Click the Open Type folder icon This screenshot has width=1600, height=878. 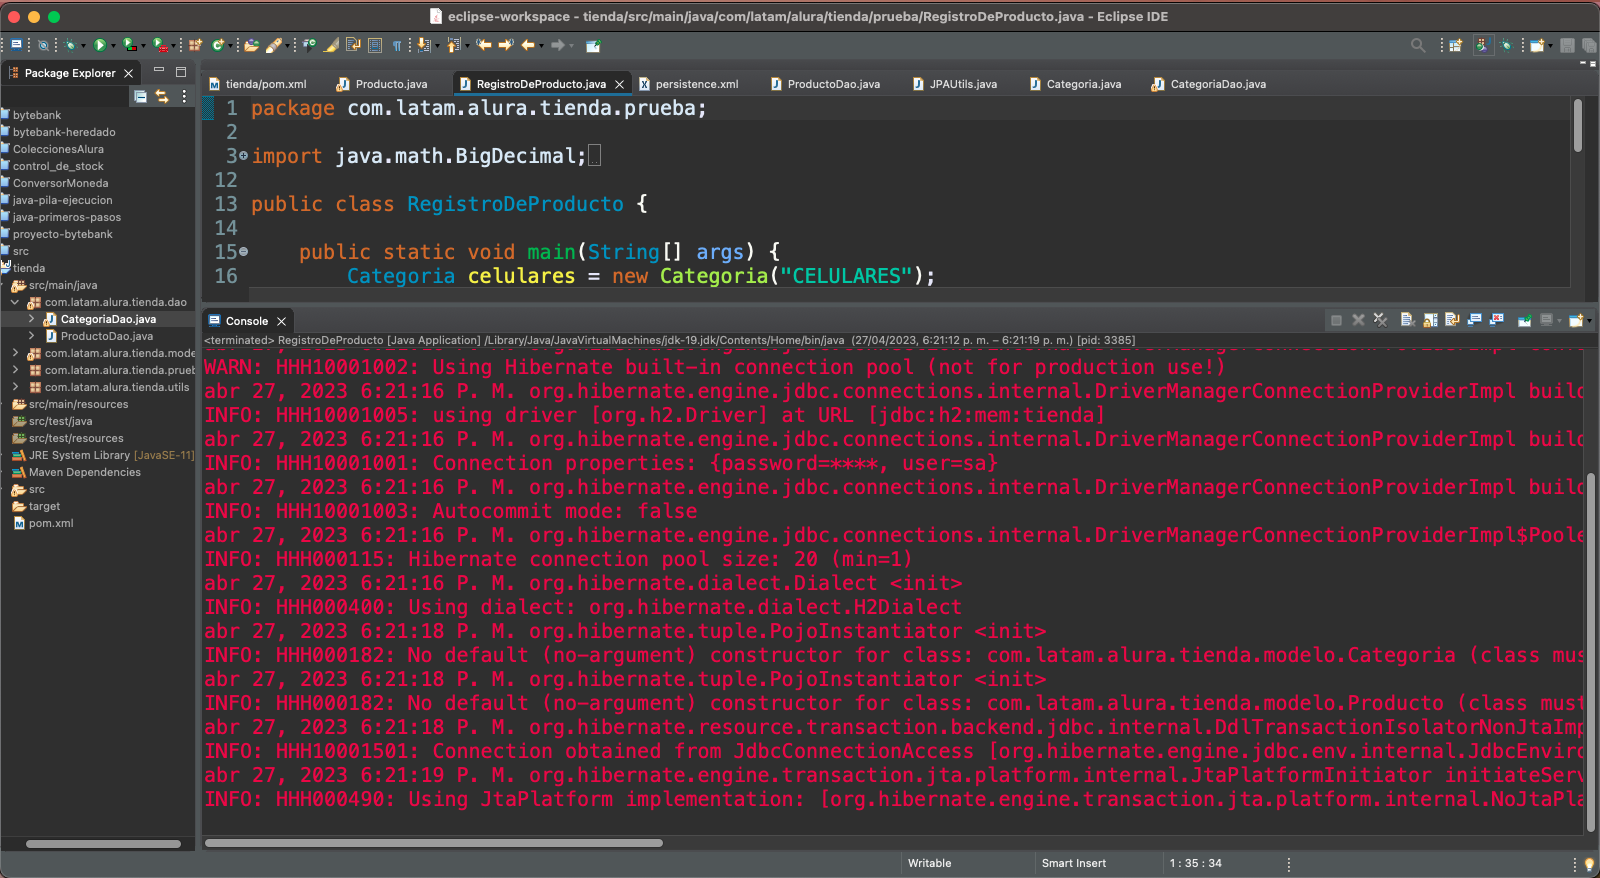251,45
